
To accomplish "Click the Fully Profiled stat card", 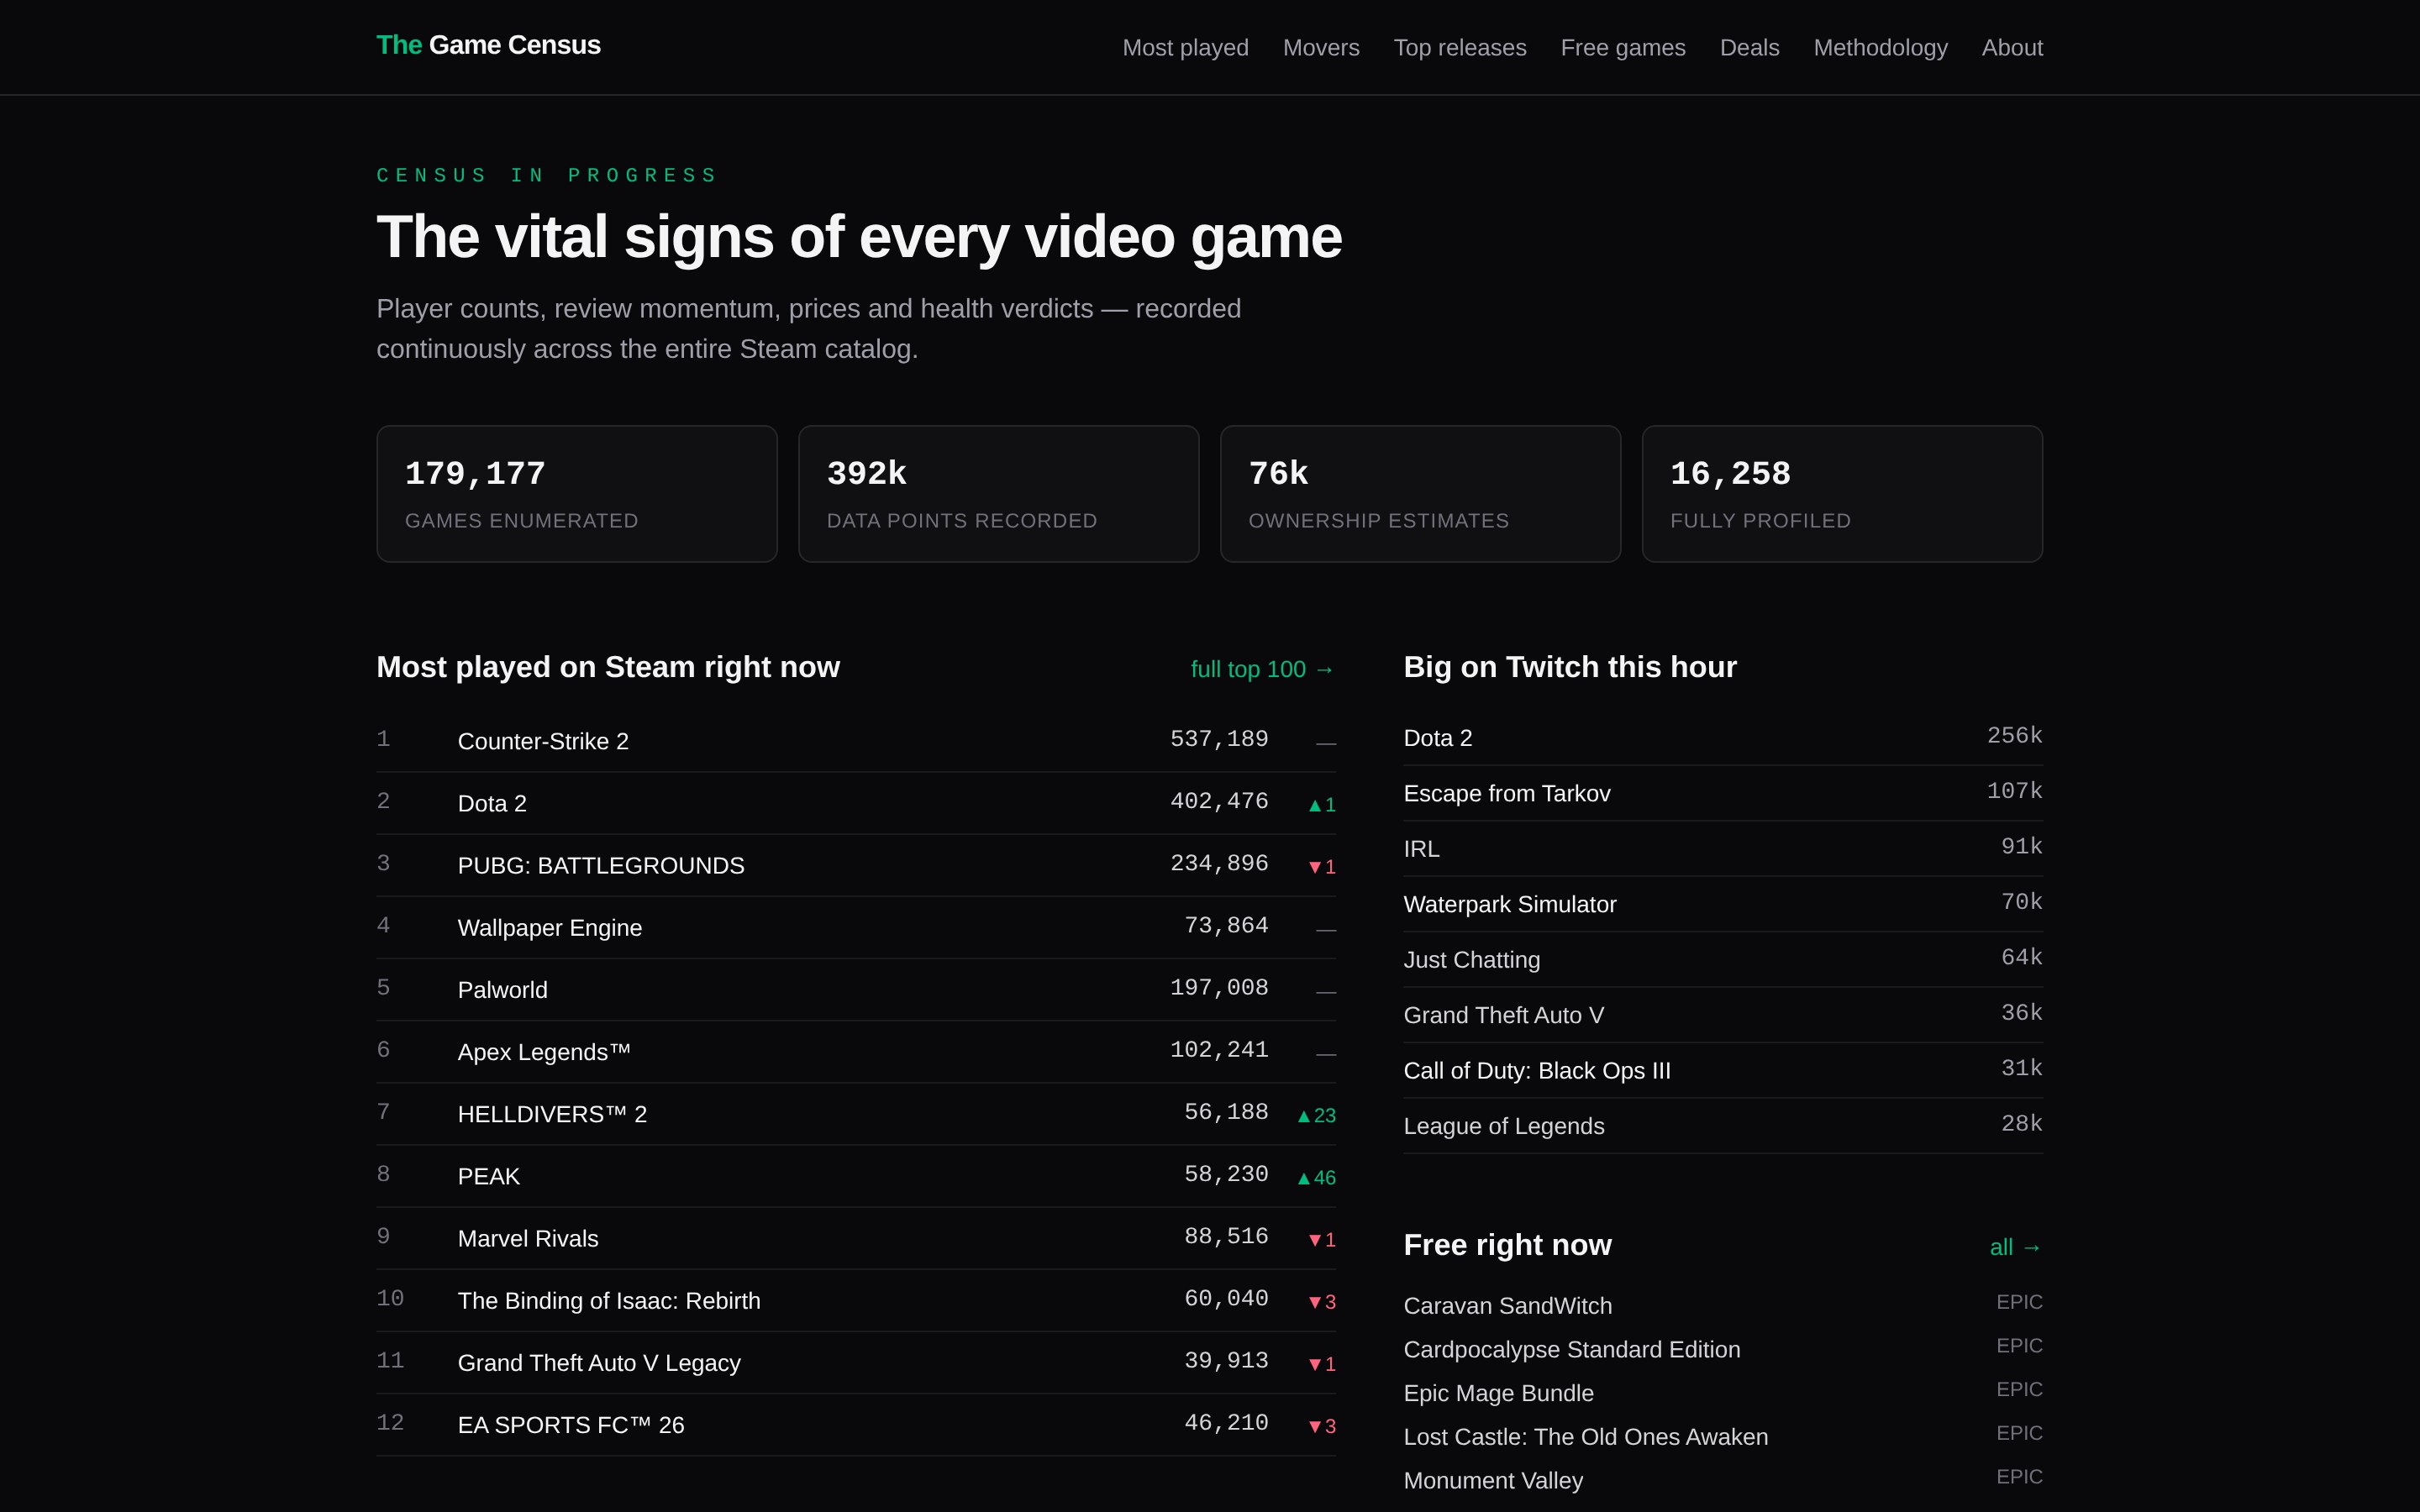I will coord(1842,494).
